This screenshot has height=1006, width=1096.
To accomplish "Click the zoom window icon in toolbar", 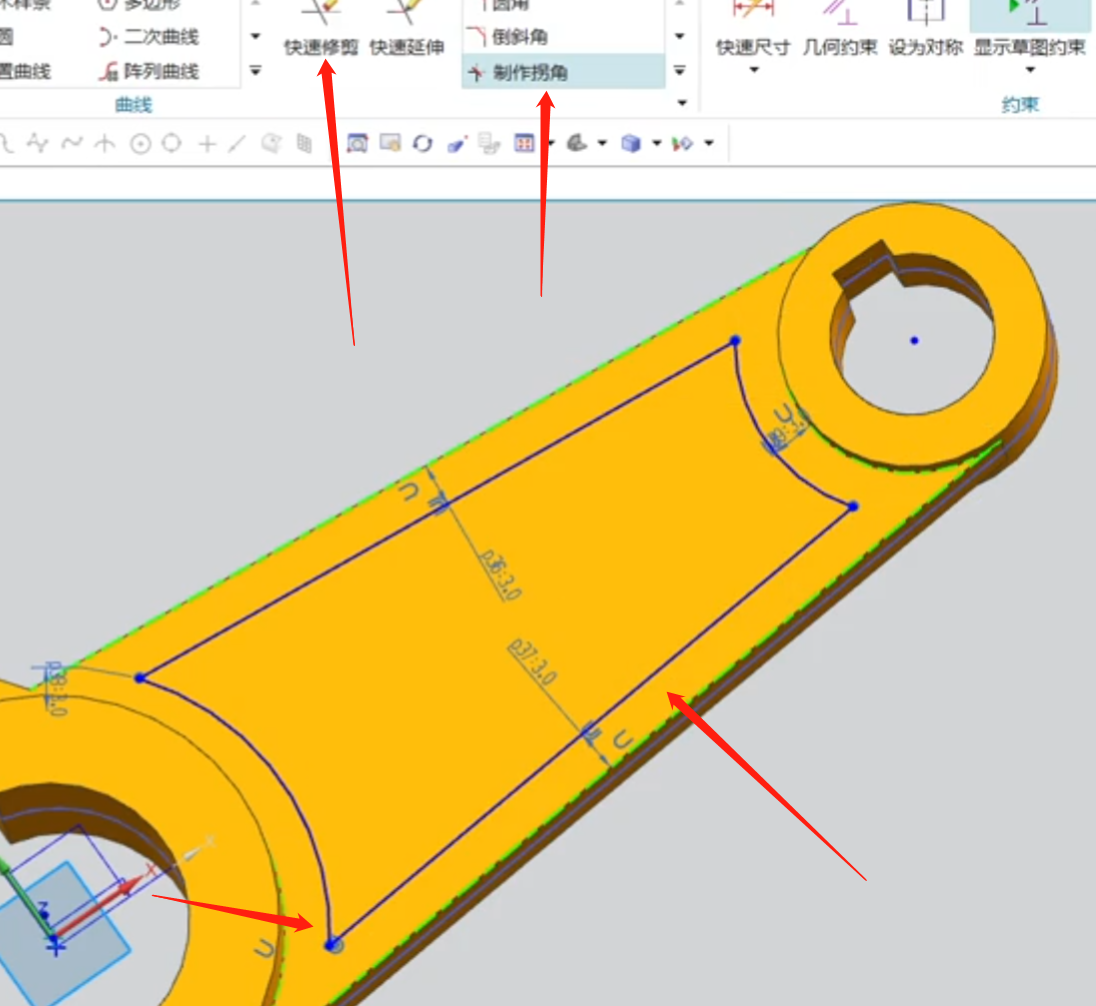I will point(390,143).
